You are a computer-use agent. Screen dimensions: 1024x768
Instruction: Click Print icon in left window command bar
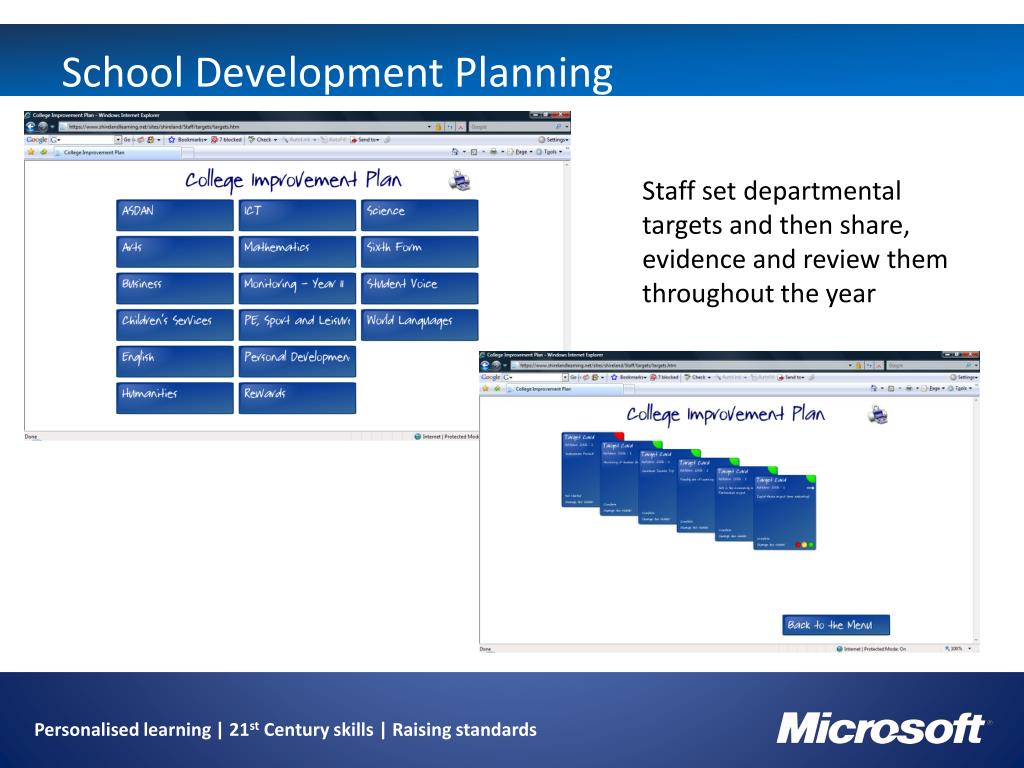coord(494,152)
